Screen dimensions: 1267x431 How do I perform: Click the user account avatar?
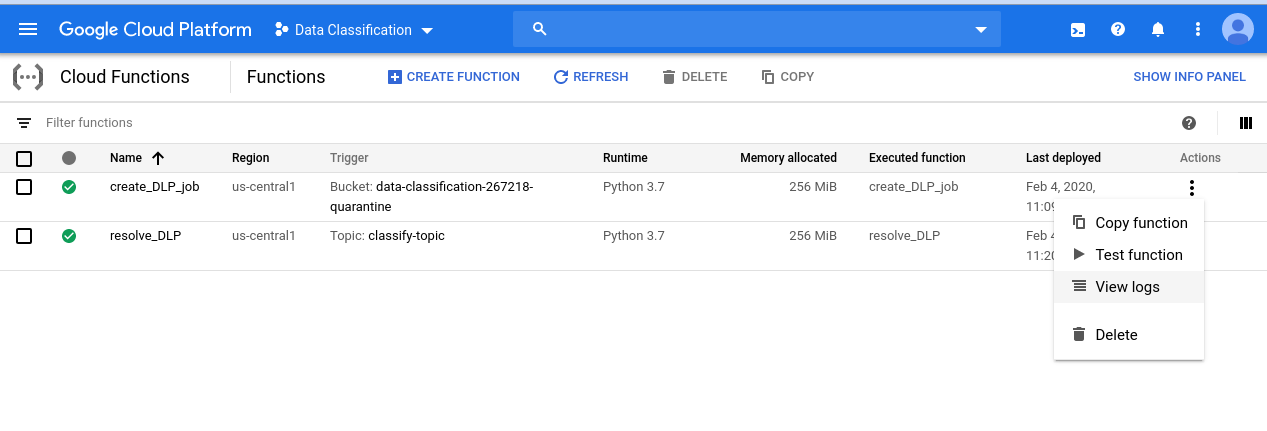(x=1238, y=29)
